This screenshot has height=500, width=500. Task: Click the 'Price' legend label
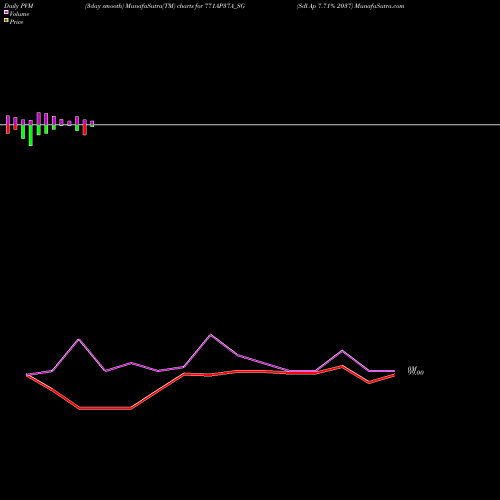tap(16, 22)
